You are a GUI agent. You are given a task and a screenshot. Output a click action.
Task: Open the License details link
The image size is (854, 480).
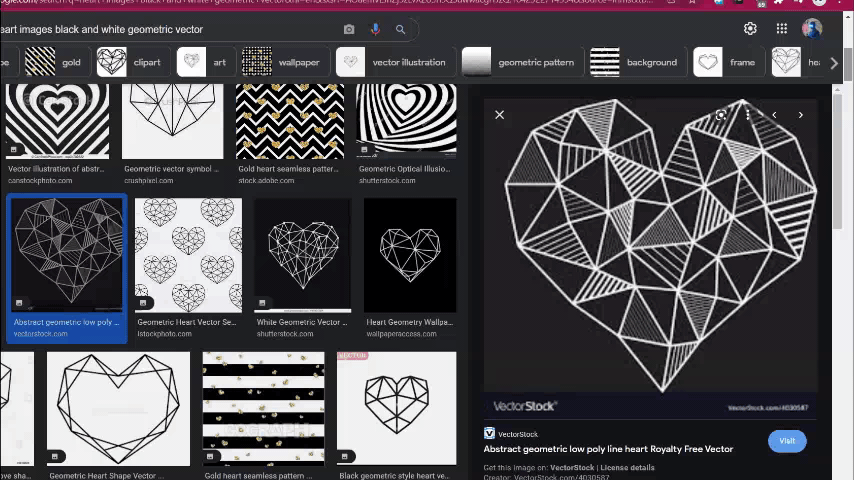pos(627,467)
